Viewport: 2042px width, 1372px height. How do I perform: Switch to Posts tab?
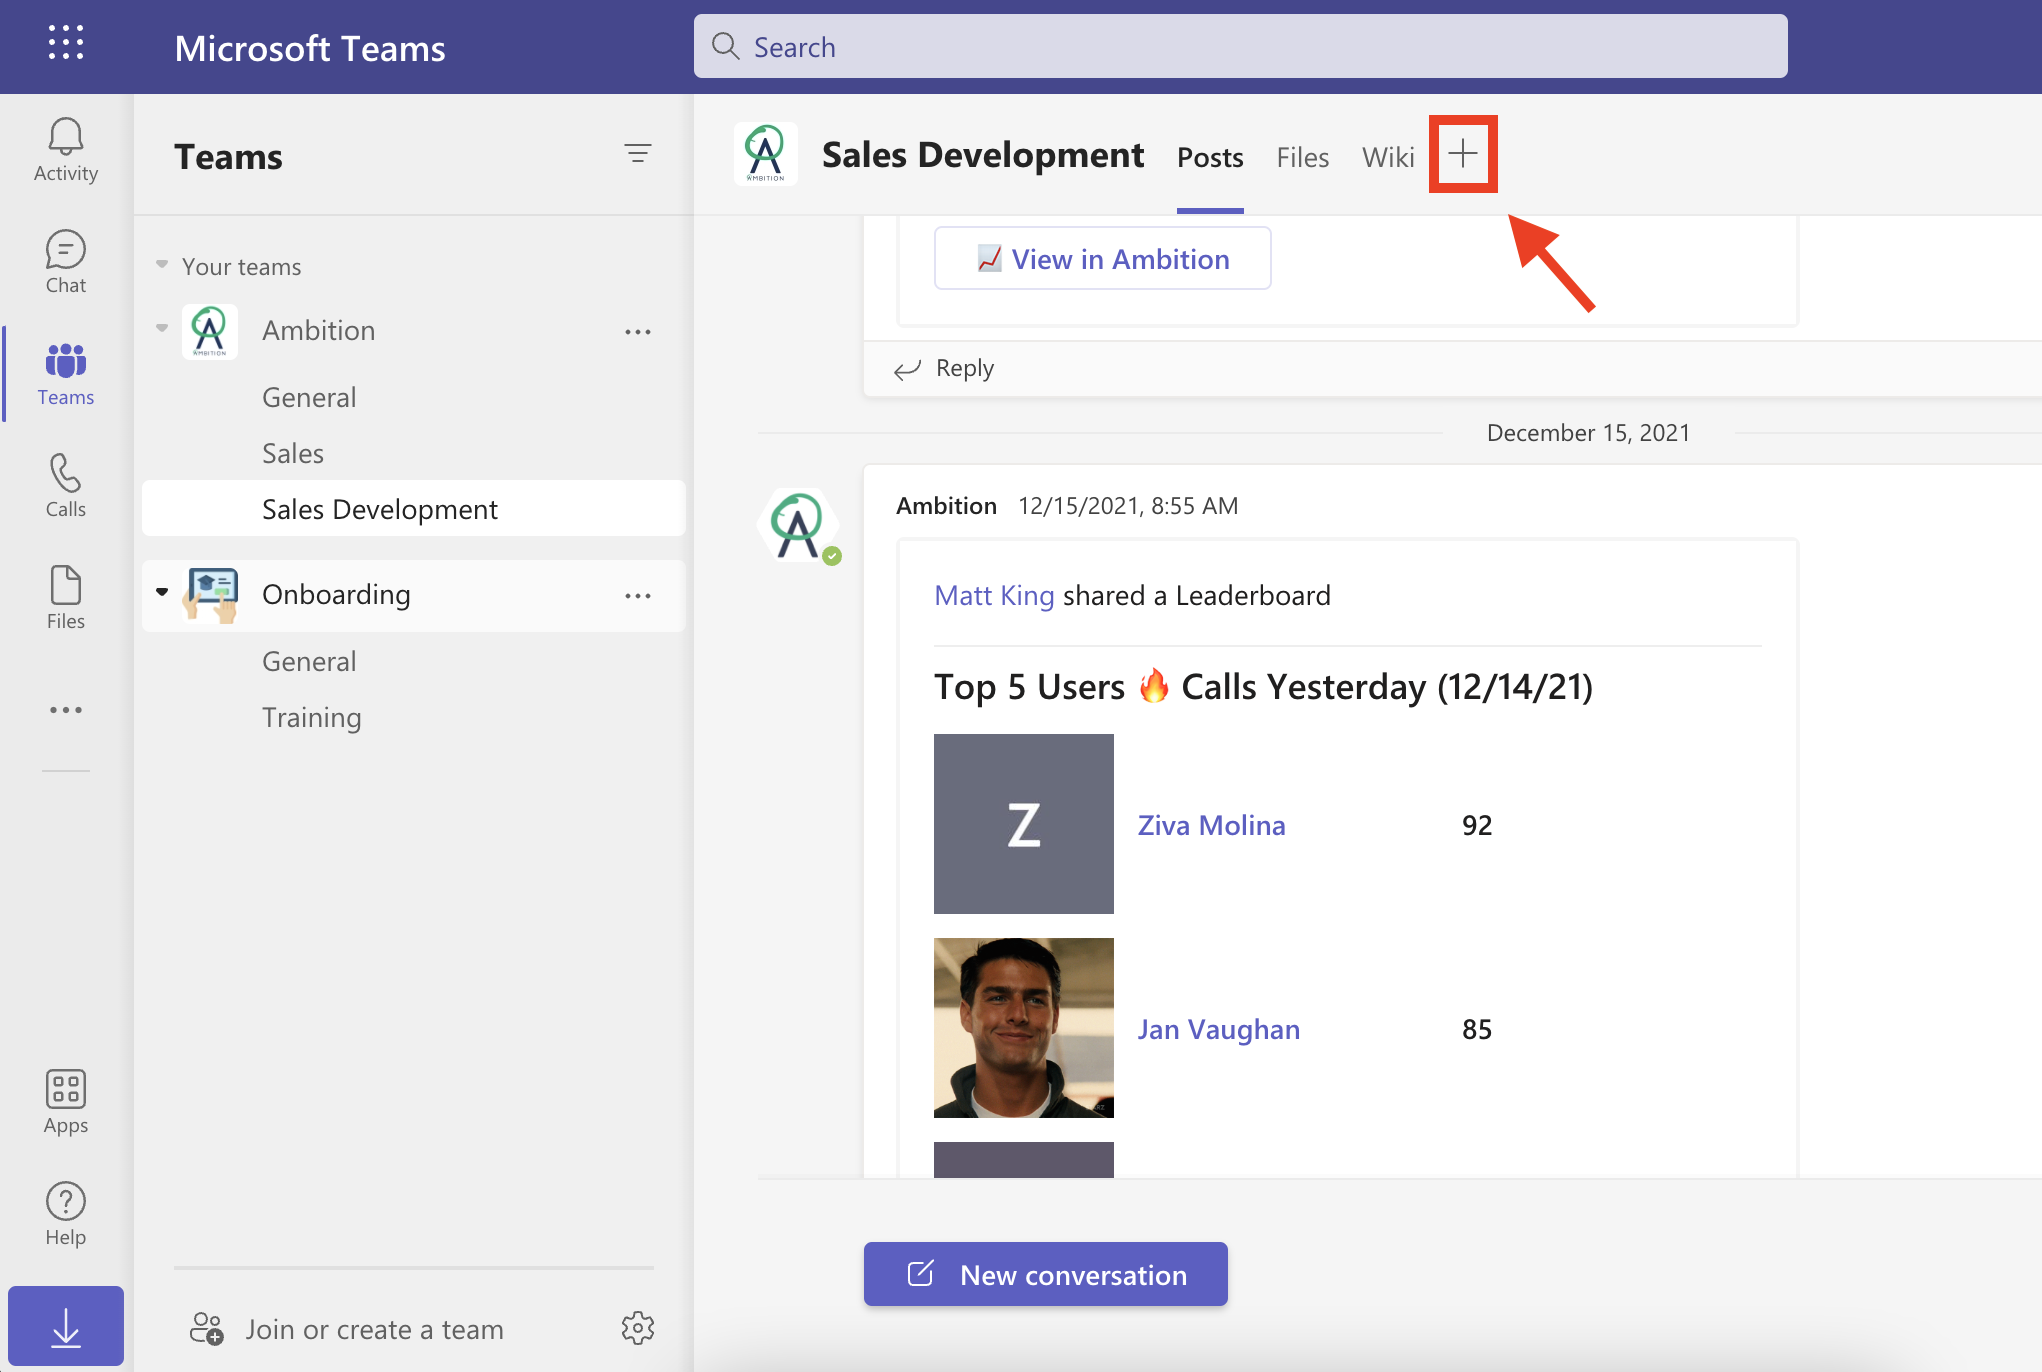pyautogui.click(x=1210, y=158)
